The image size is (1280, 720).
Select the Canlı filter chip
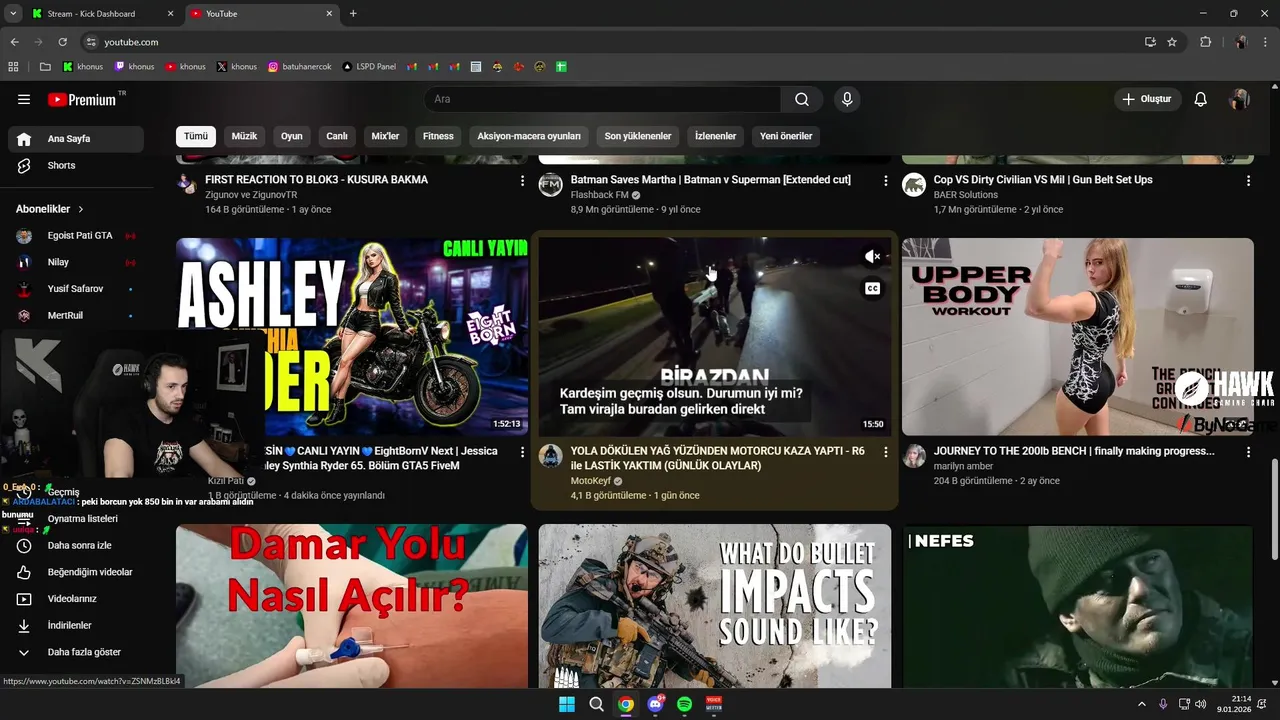click(x=337, y=136)
